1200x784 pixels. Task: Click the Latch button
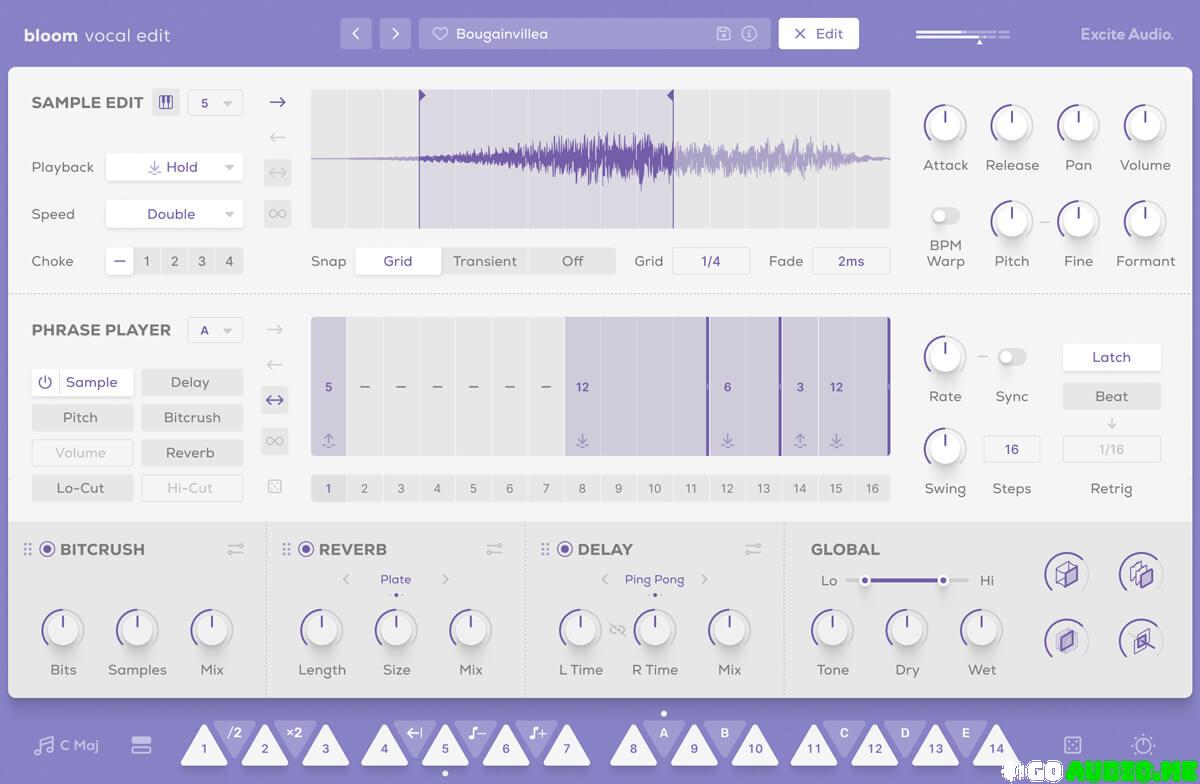click(x=1111, y=357)
